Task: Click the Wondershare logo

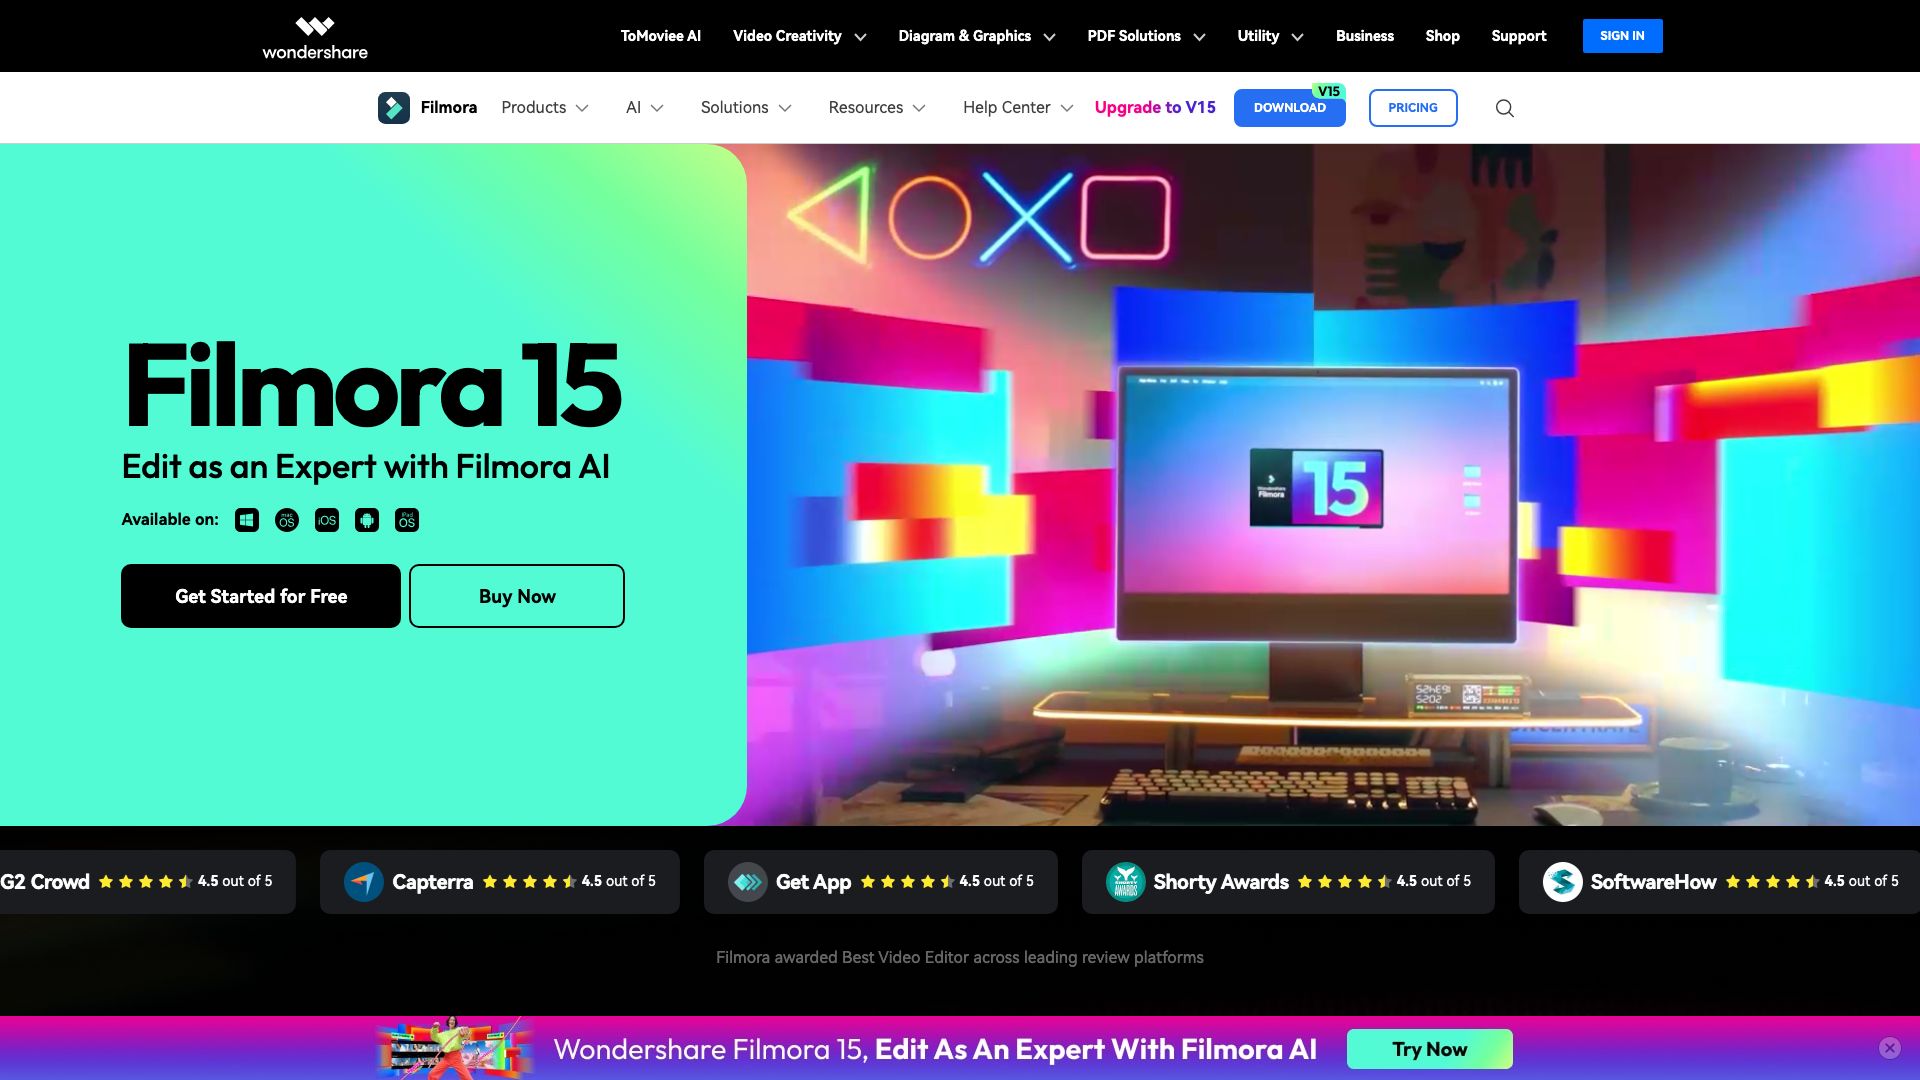Action: [313, 35]
